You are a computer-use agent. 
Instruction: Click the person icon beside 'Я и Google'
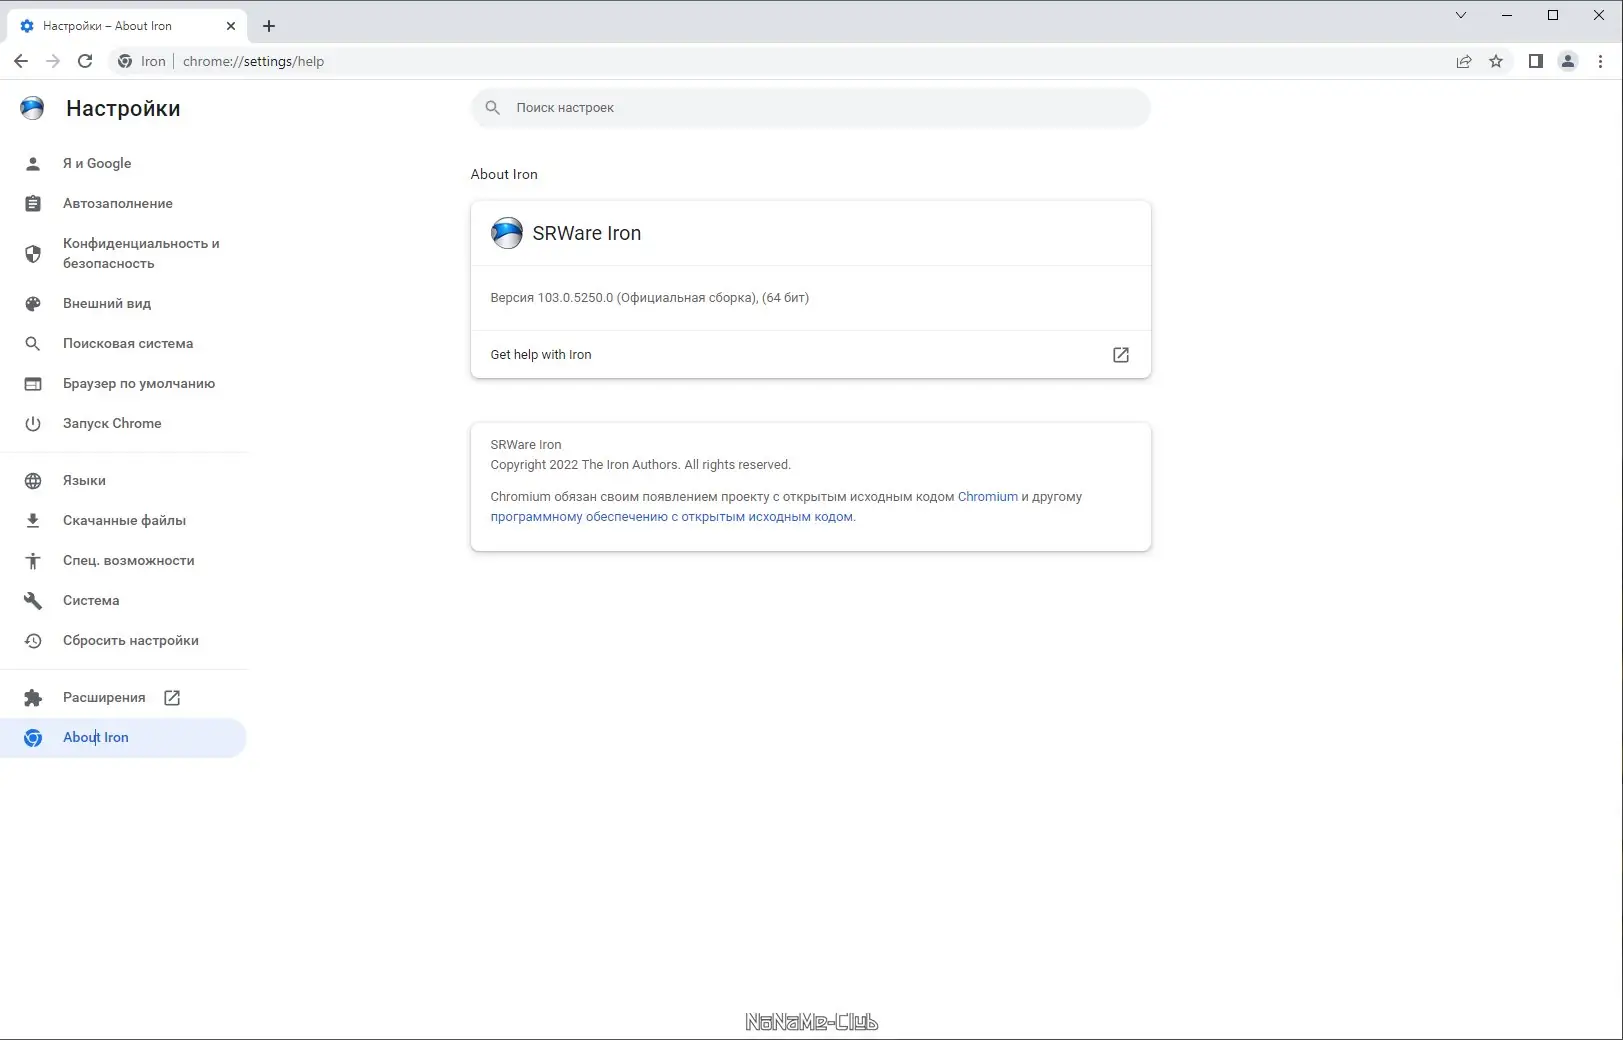coord(33,163)
